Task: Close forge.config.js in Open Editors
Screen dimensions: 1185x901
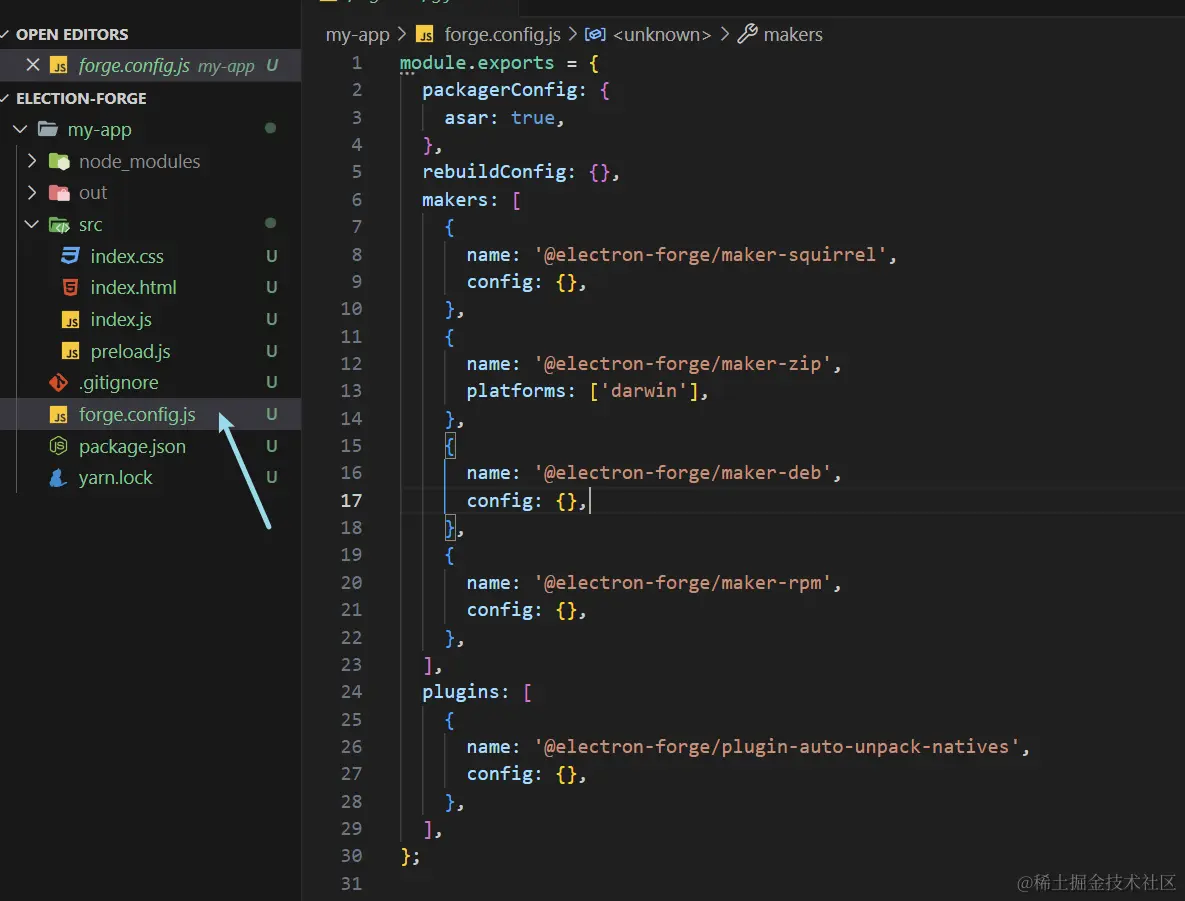Action: coord(32,65)
